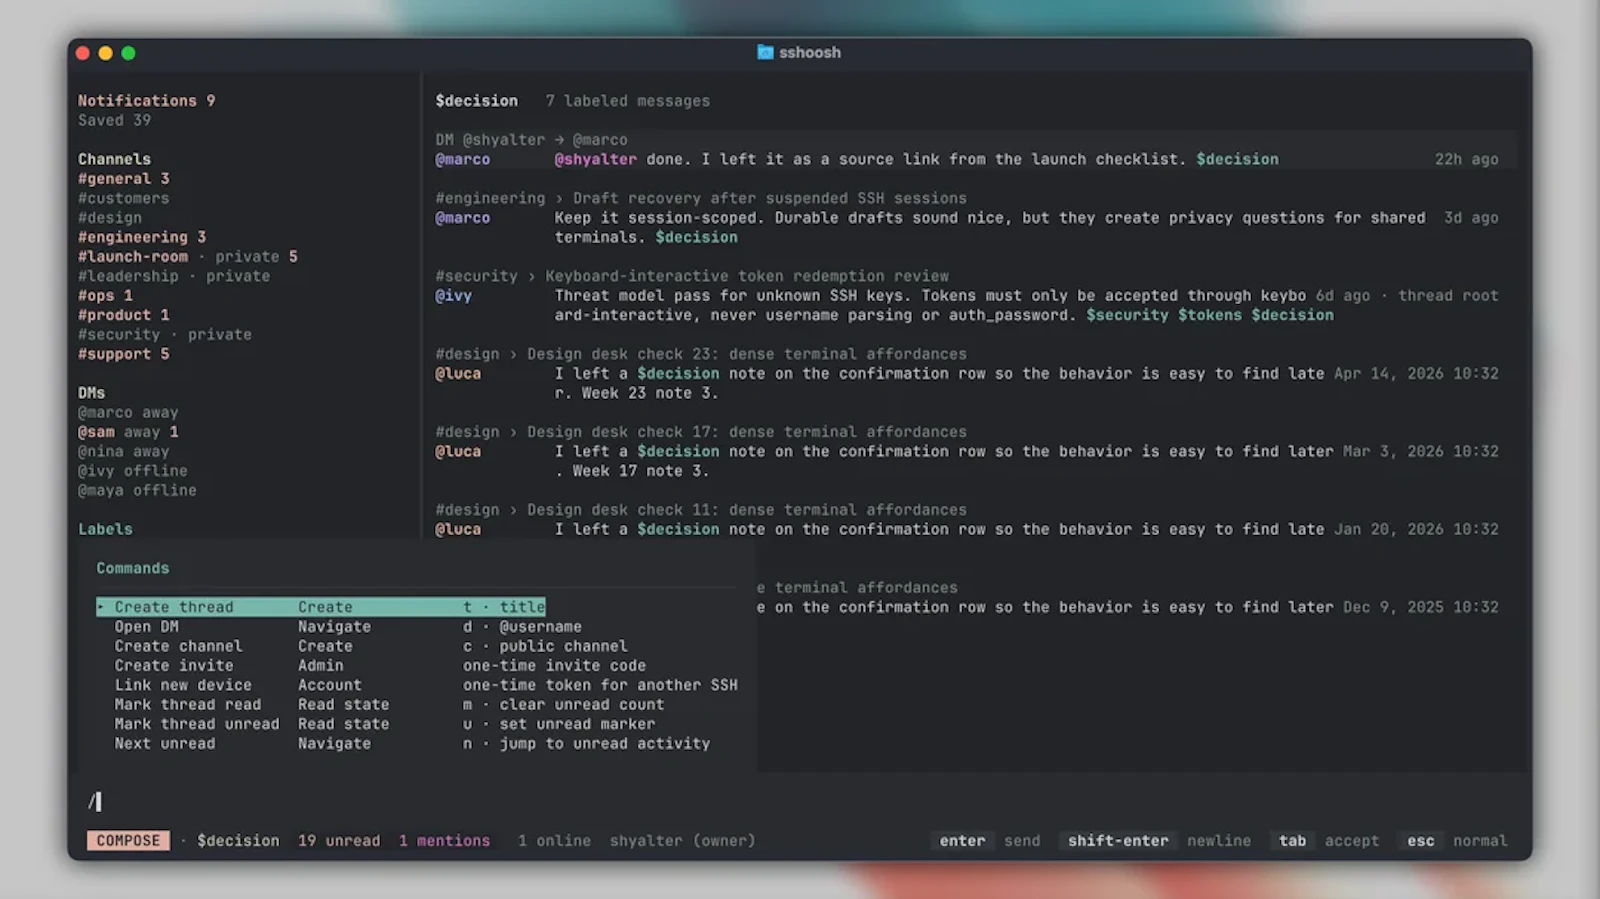Click the COMPOSE mode indicator
The height and width of the screenshot is (899, 1600).
point(128,841)
